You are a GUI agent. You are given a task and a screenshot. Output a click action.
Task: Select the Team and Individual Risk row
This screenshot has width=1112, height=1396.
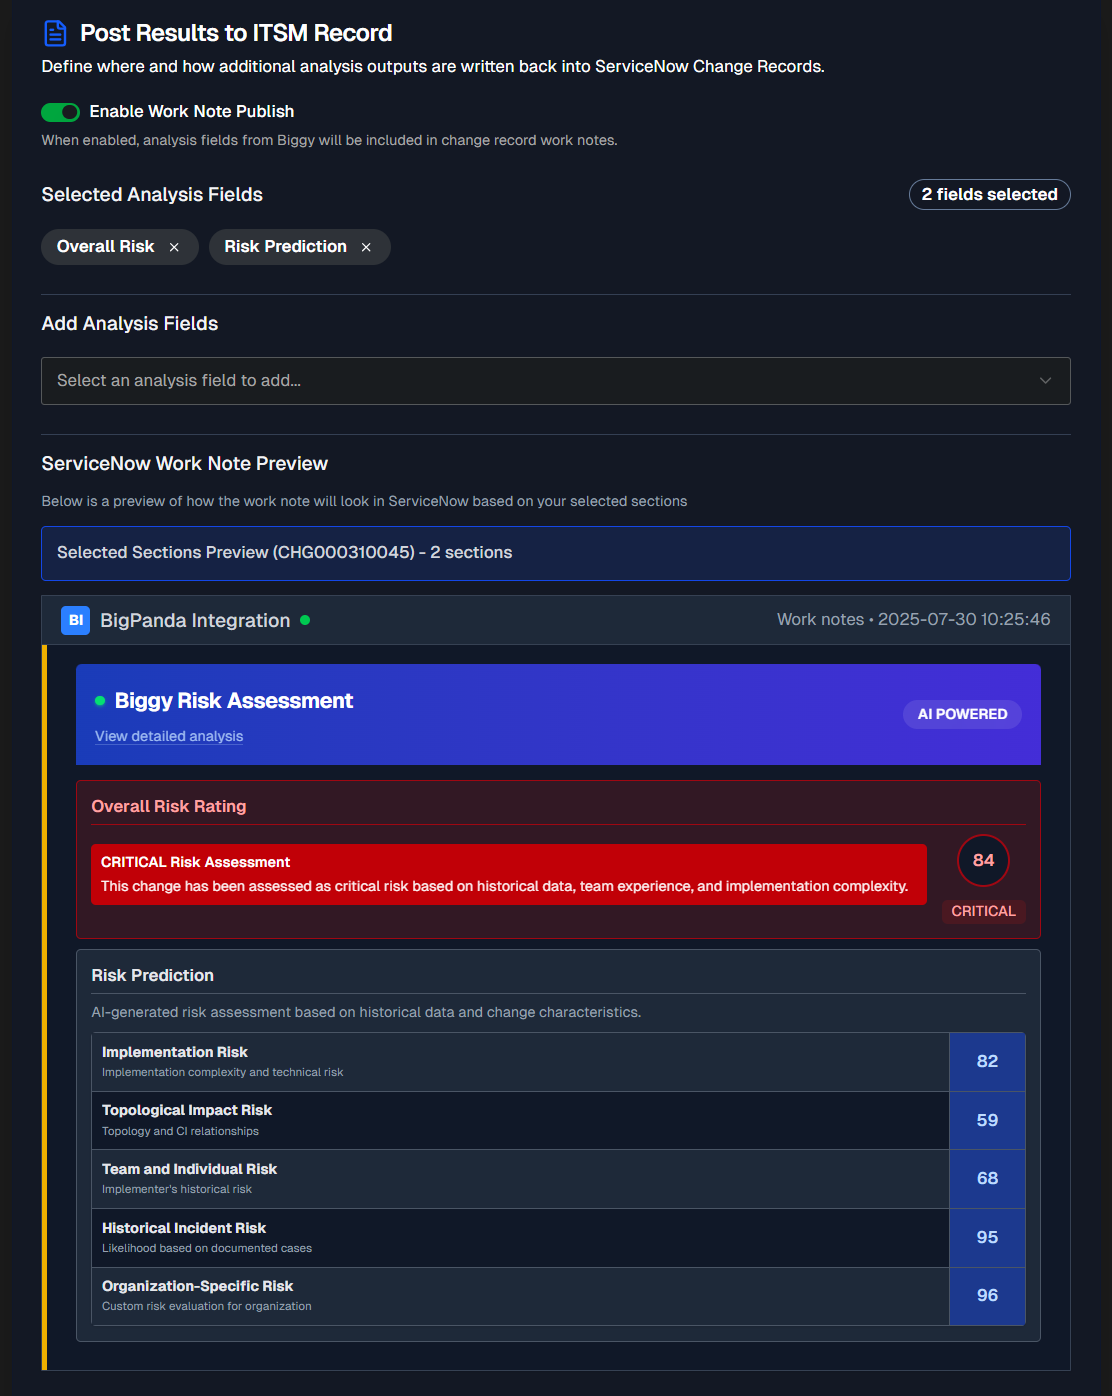[558, 1179]
